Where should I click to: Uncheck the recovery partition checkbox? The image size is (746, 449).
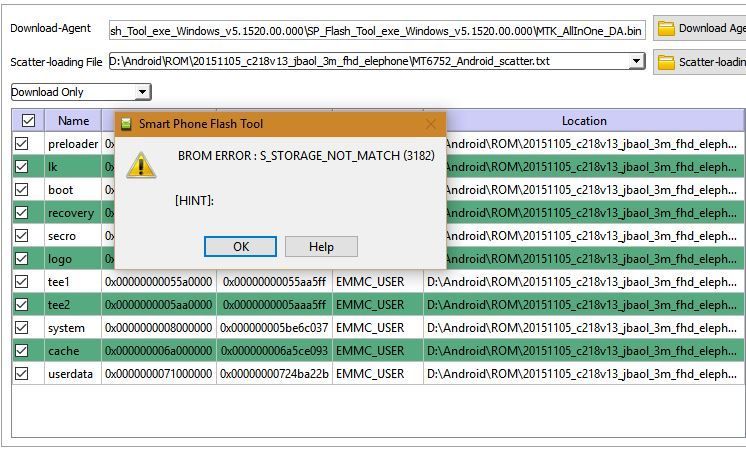pos(21,212)
